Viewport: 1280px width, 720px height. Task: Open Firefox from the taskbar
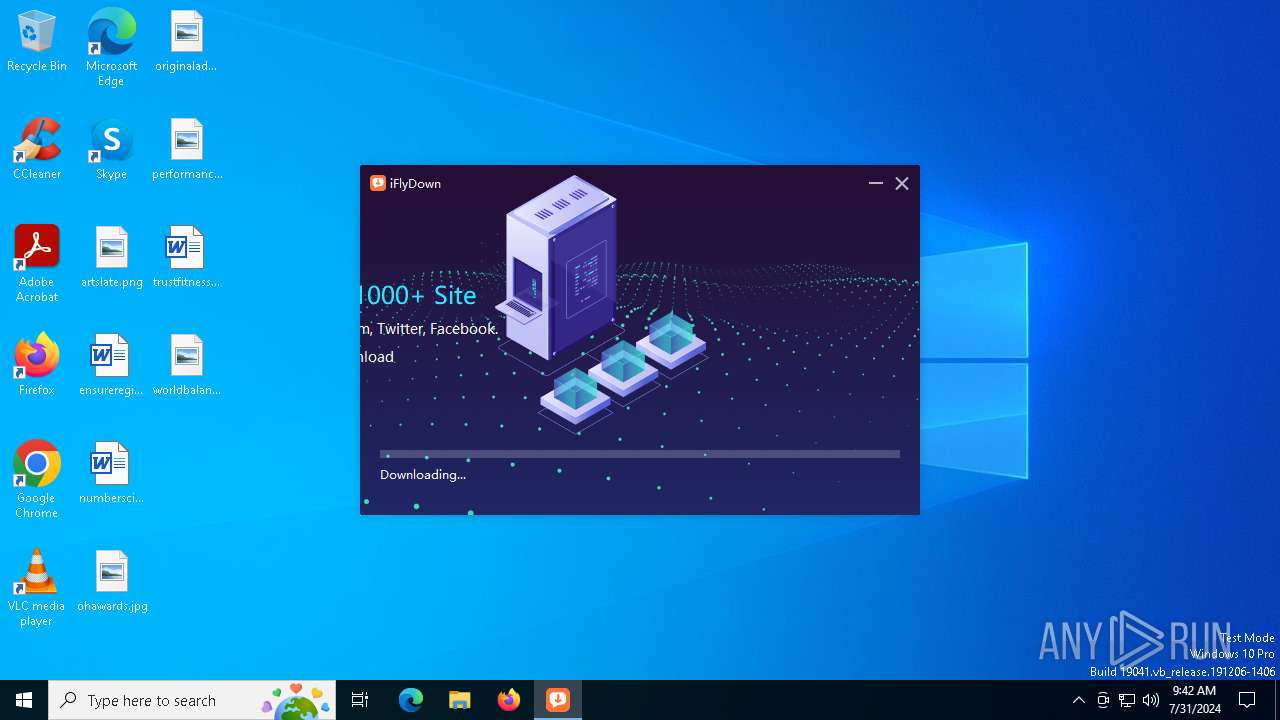[509, 700]
